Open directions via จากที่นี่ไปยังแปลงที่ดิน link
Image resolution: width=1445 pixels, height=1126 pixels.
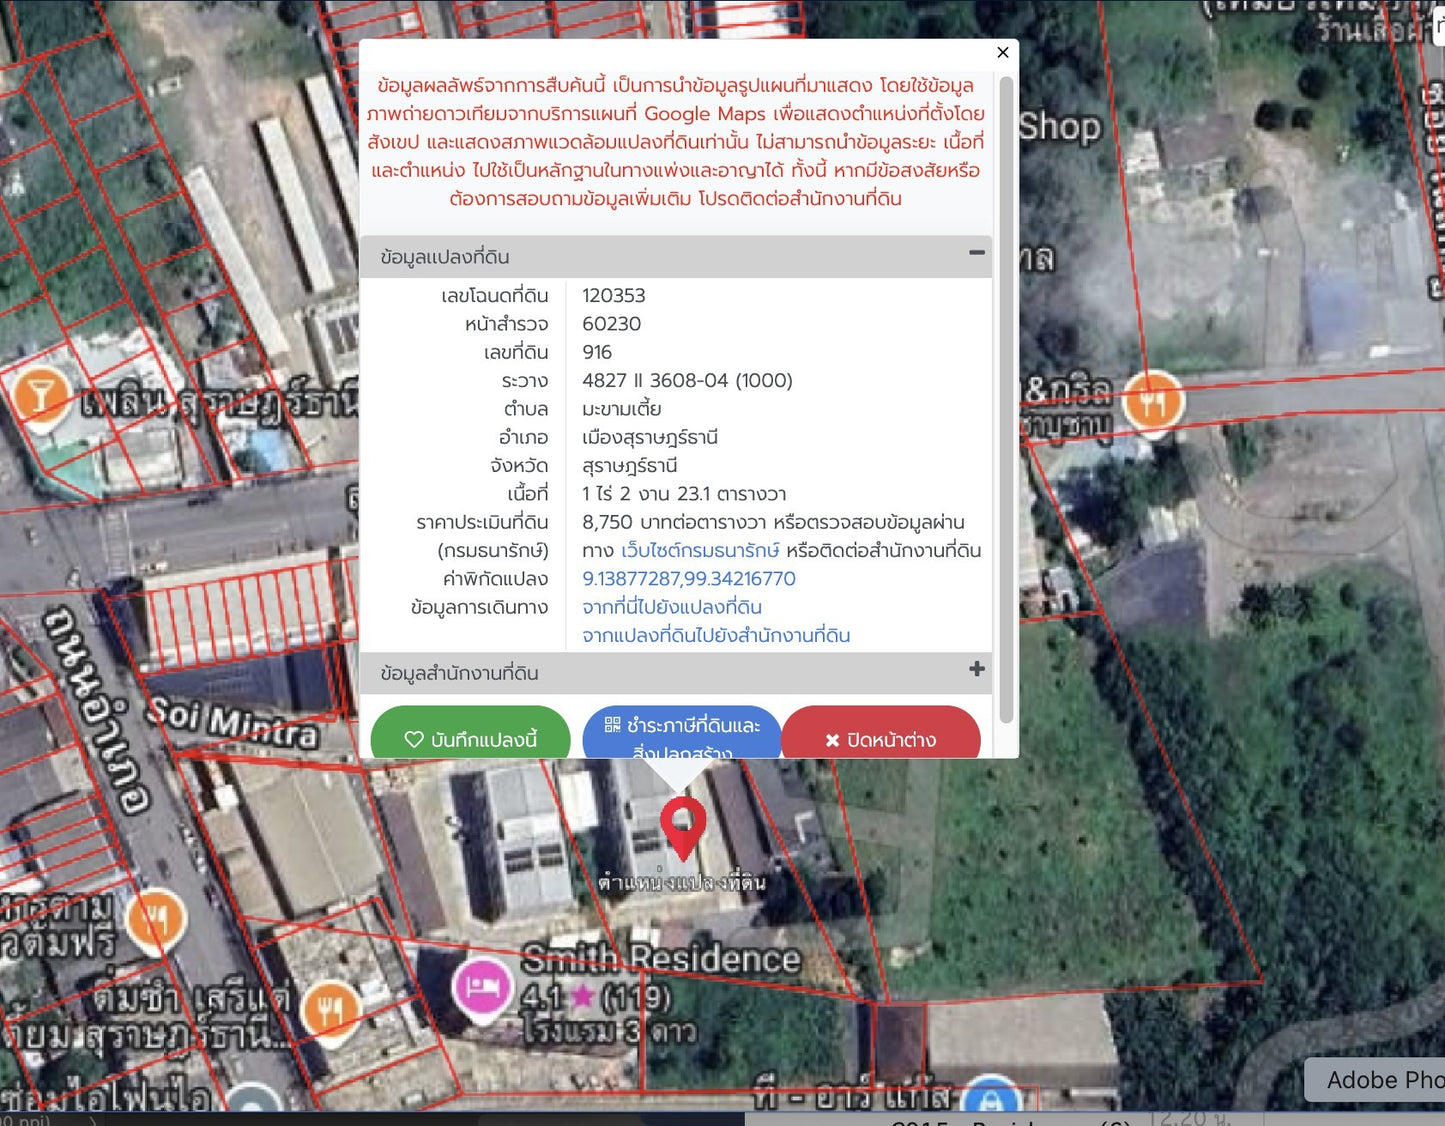click(x=673, y=607)
